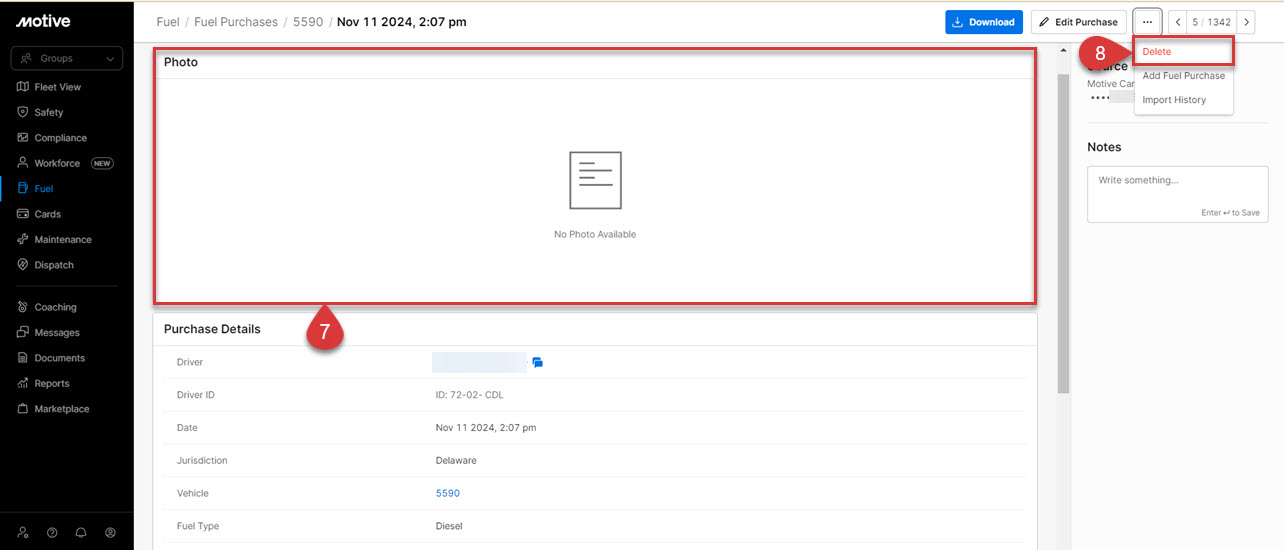Click the Maintenance wrench icon
Image resolution: width=1284 pixels, height=550 pixels.
(x=23, y=239)
